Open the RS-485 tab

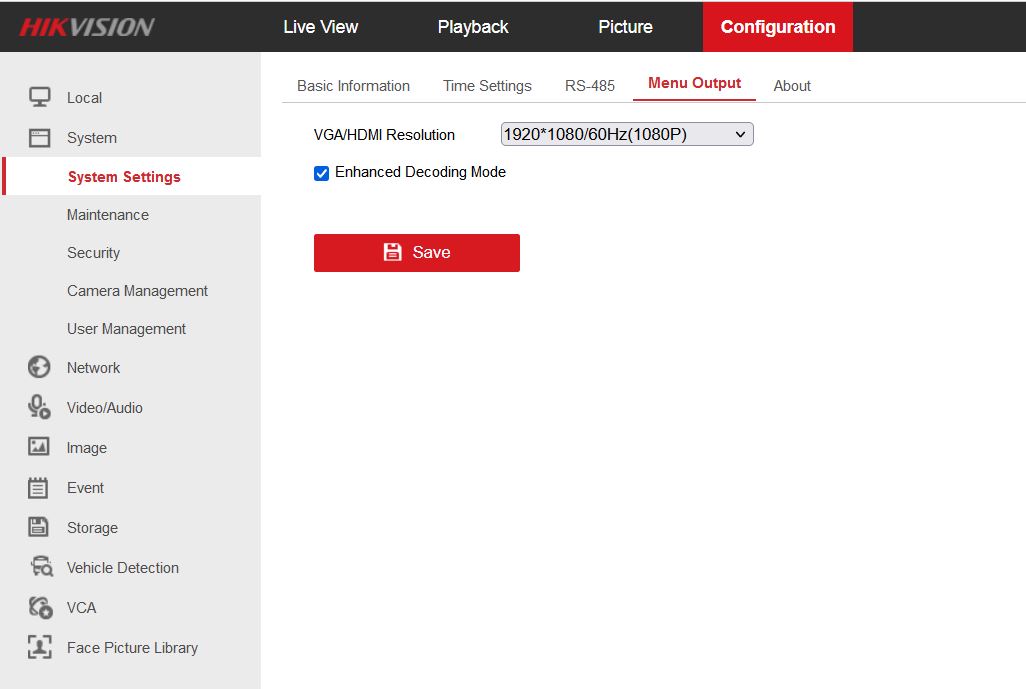pos(589,86)
